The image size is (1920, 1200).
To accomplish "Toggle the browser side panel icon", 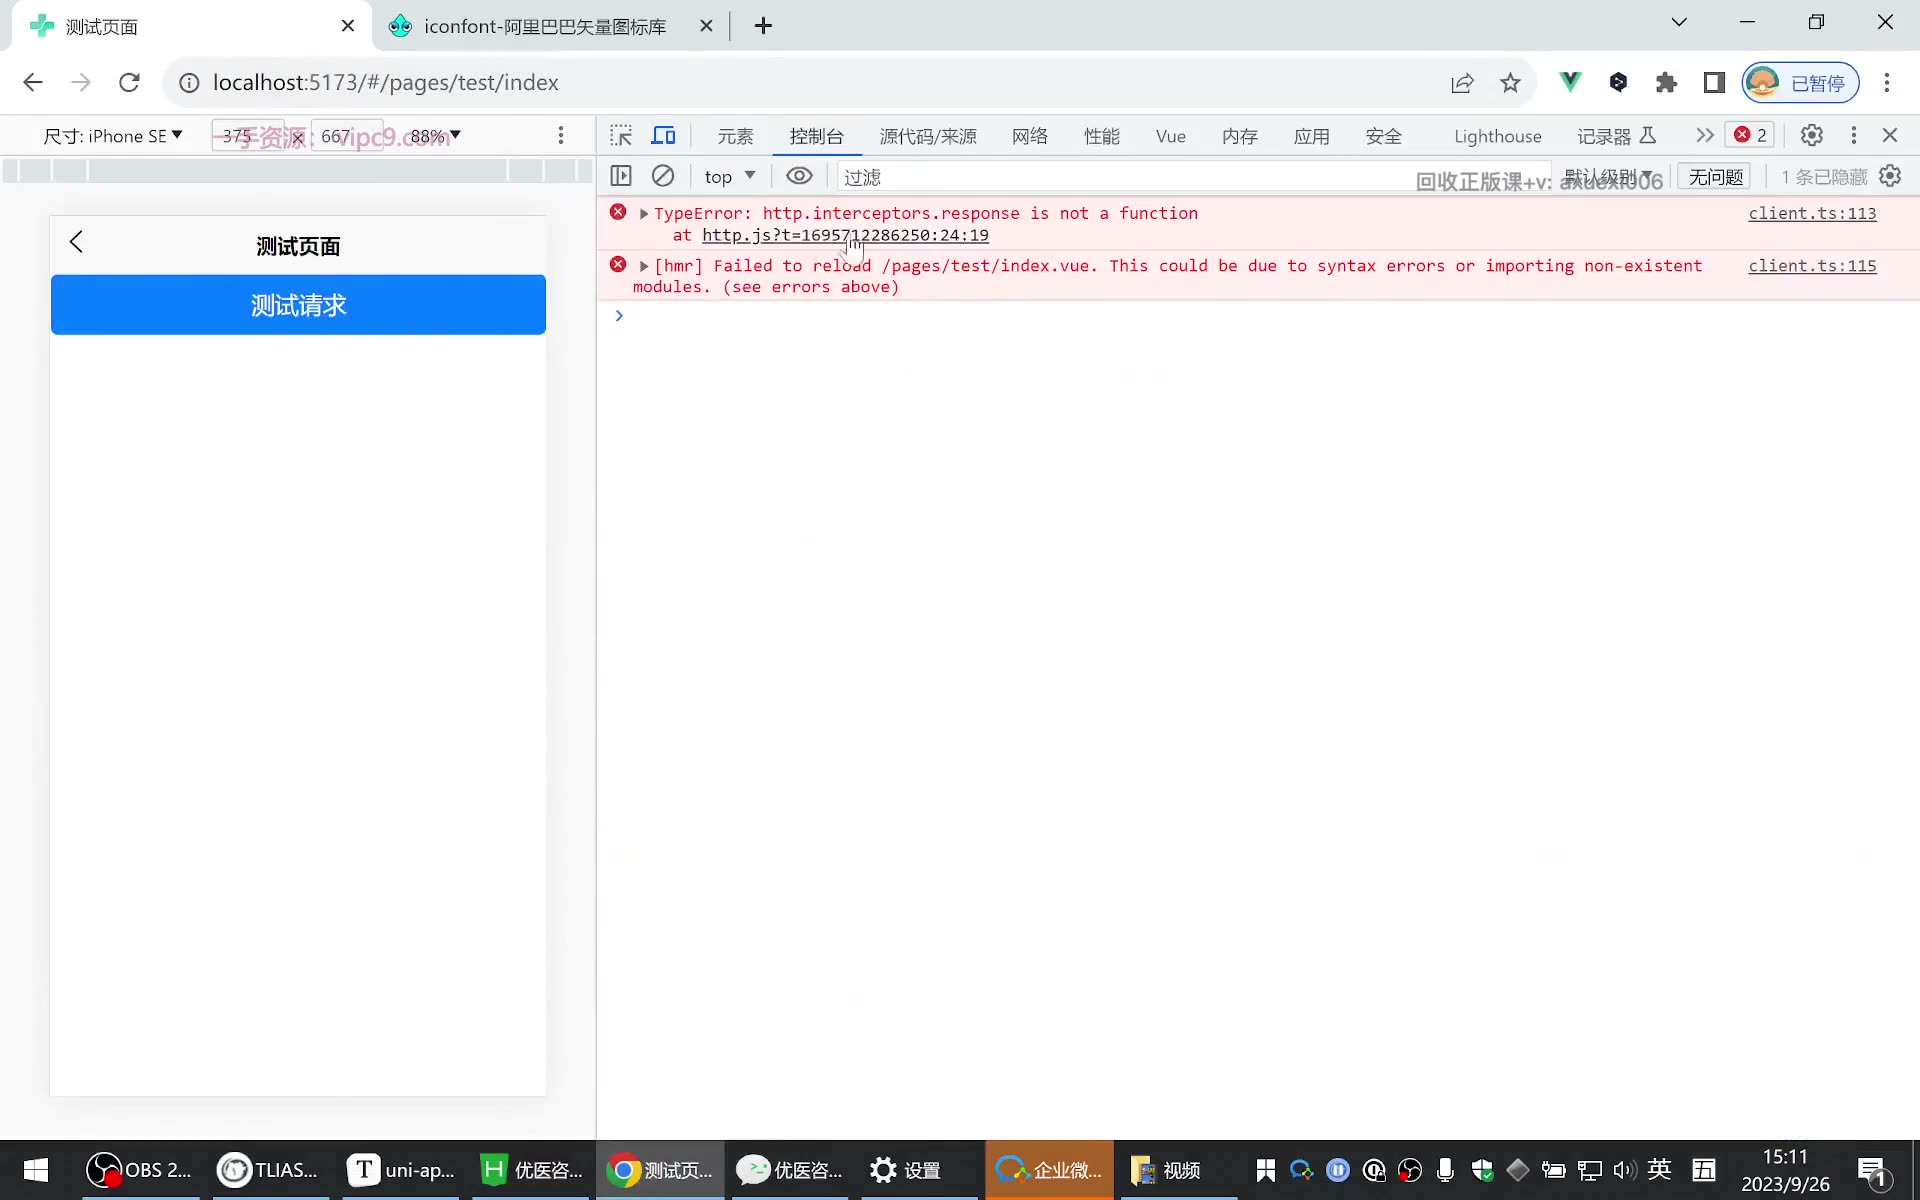I will click(1714, 82).
